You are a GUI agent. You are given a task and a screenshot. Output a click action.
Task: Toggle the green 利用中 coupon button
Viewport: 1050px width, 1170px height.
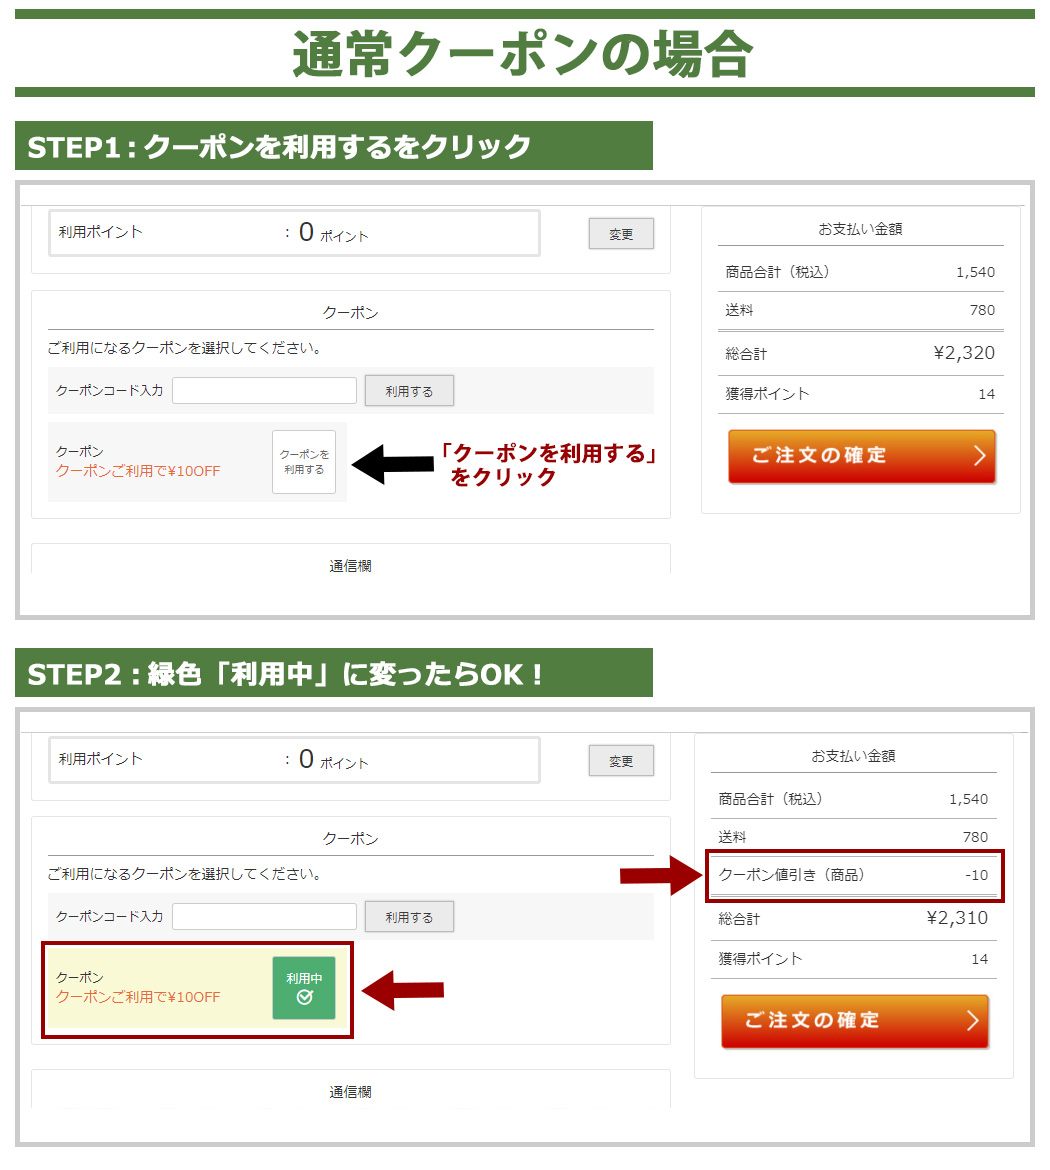pos(304,988)
